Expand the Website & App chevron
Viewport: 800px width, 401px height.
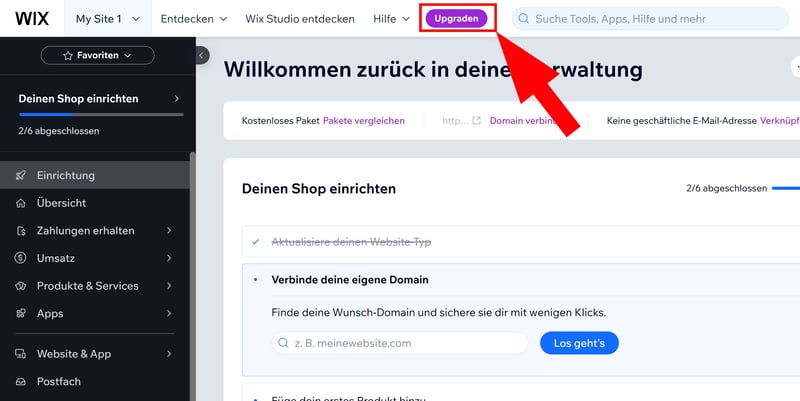(169, 354)
